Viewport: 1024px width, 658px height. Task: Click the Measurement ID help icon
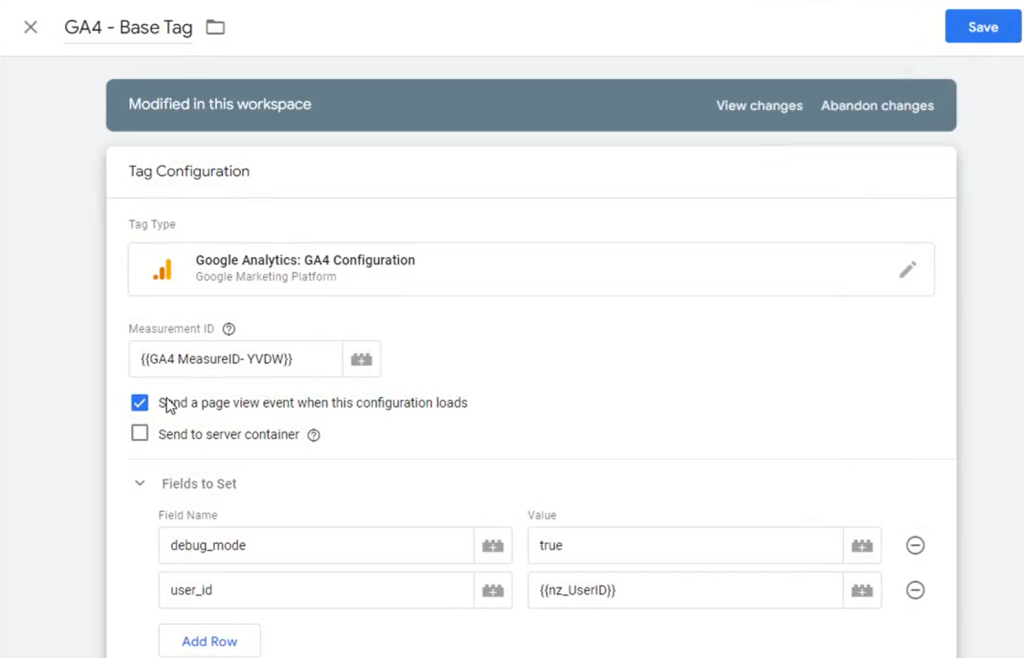point(229,328)
